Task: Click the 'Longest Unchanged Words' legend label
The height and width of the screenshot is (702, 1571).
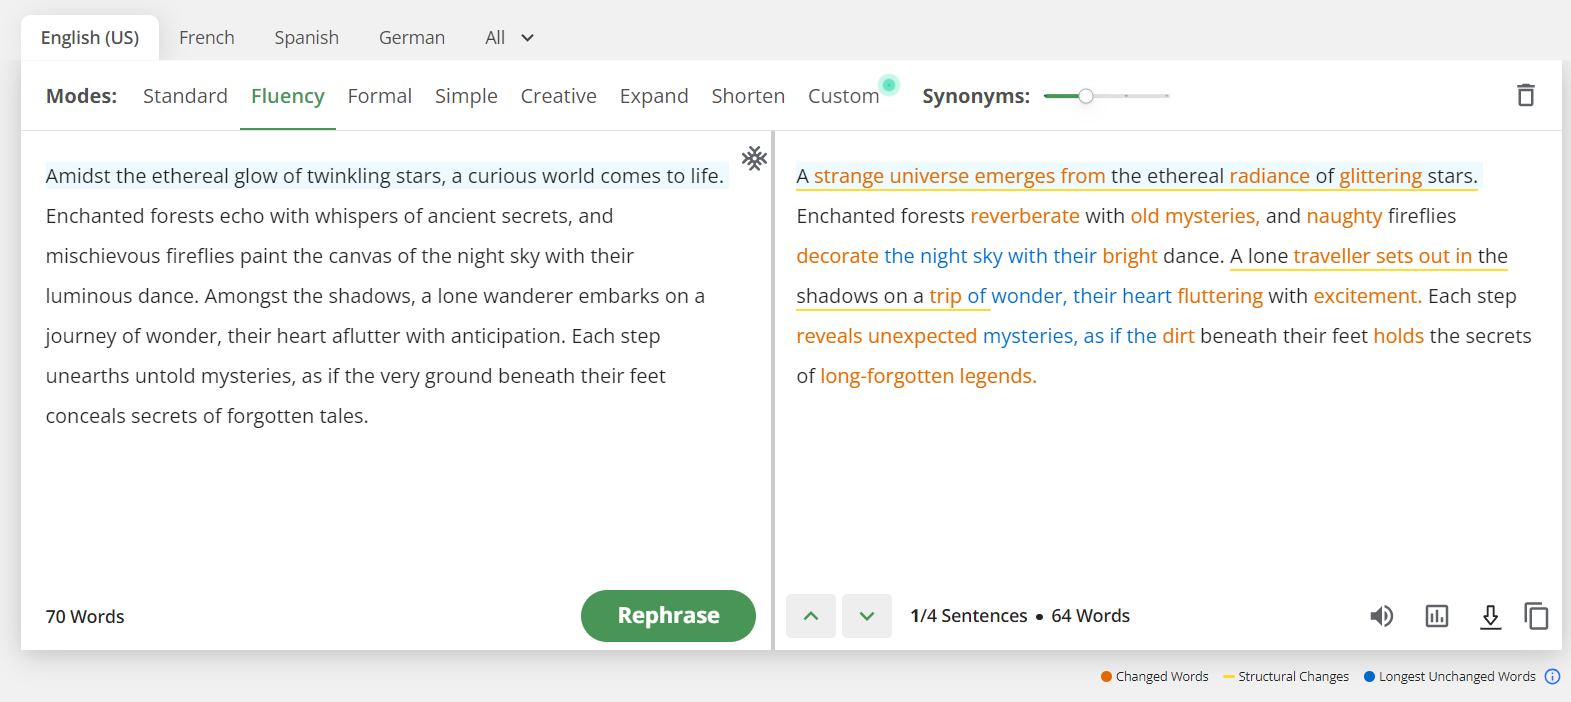Action: click(1457, 677)
